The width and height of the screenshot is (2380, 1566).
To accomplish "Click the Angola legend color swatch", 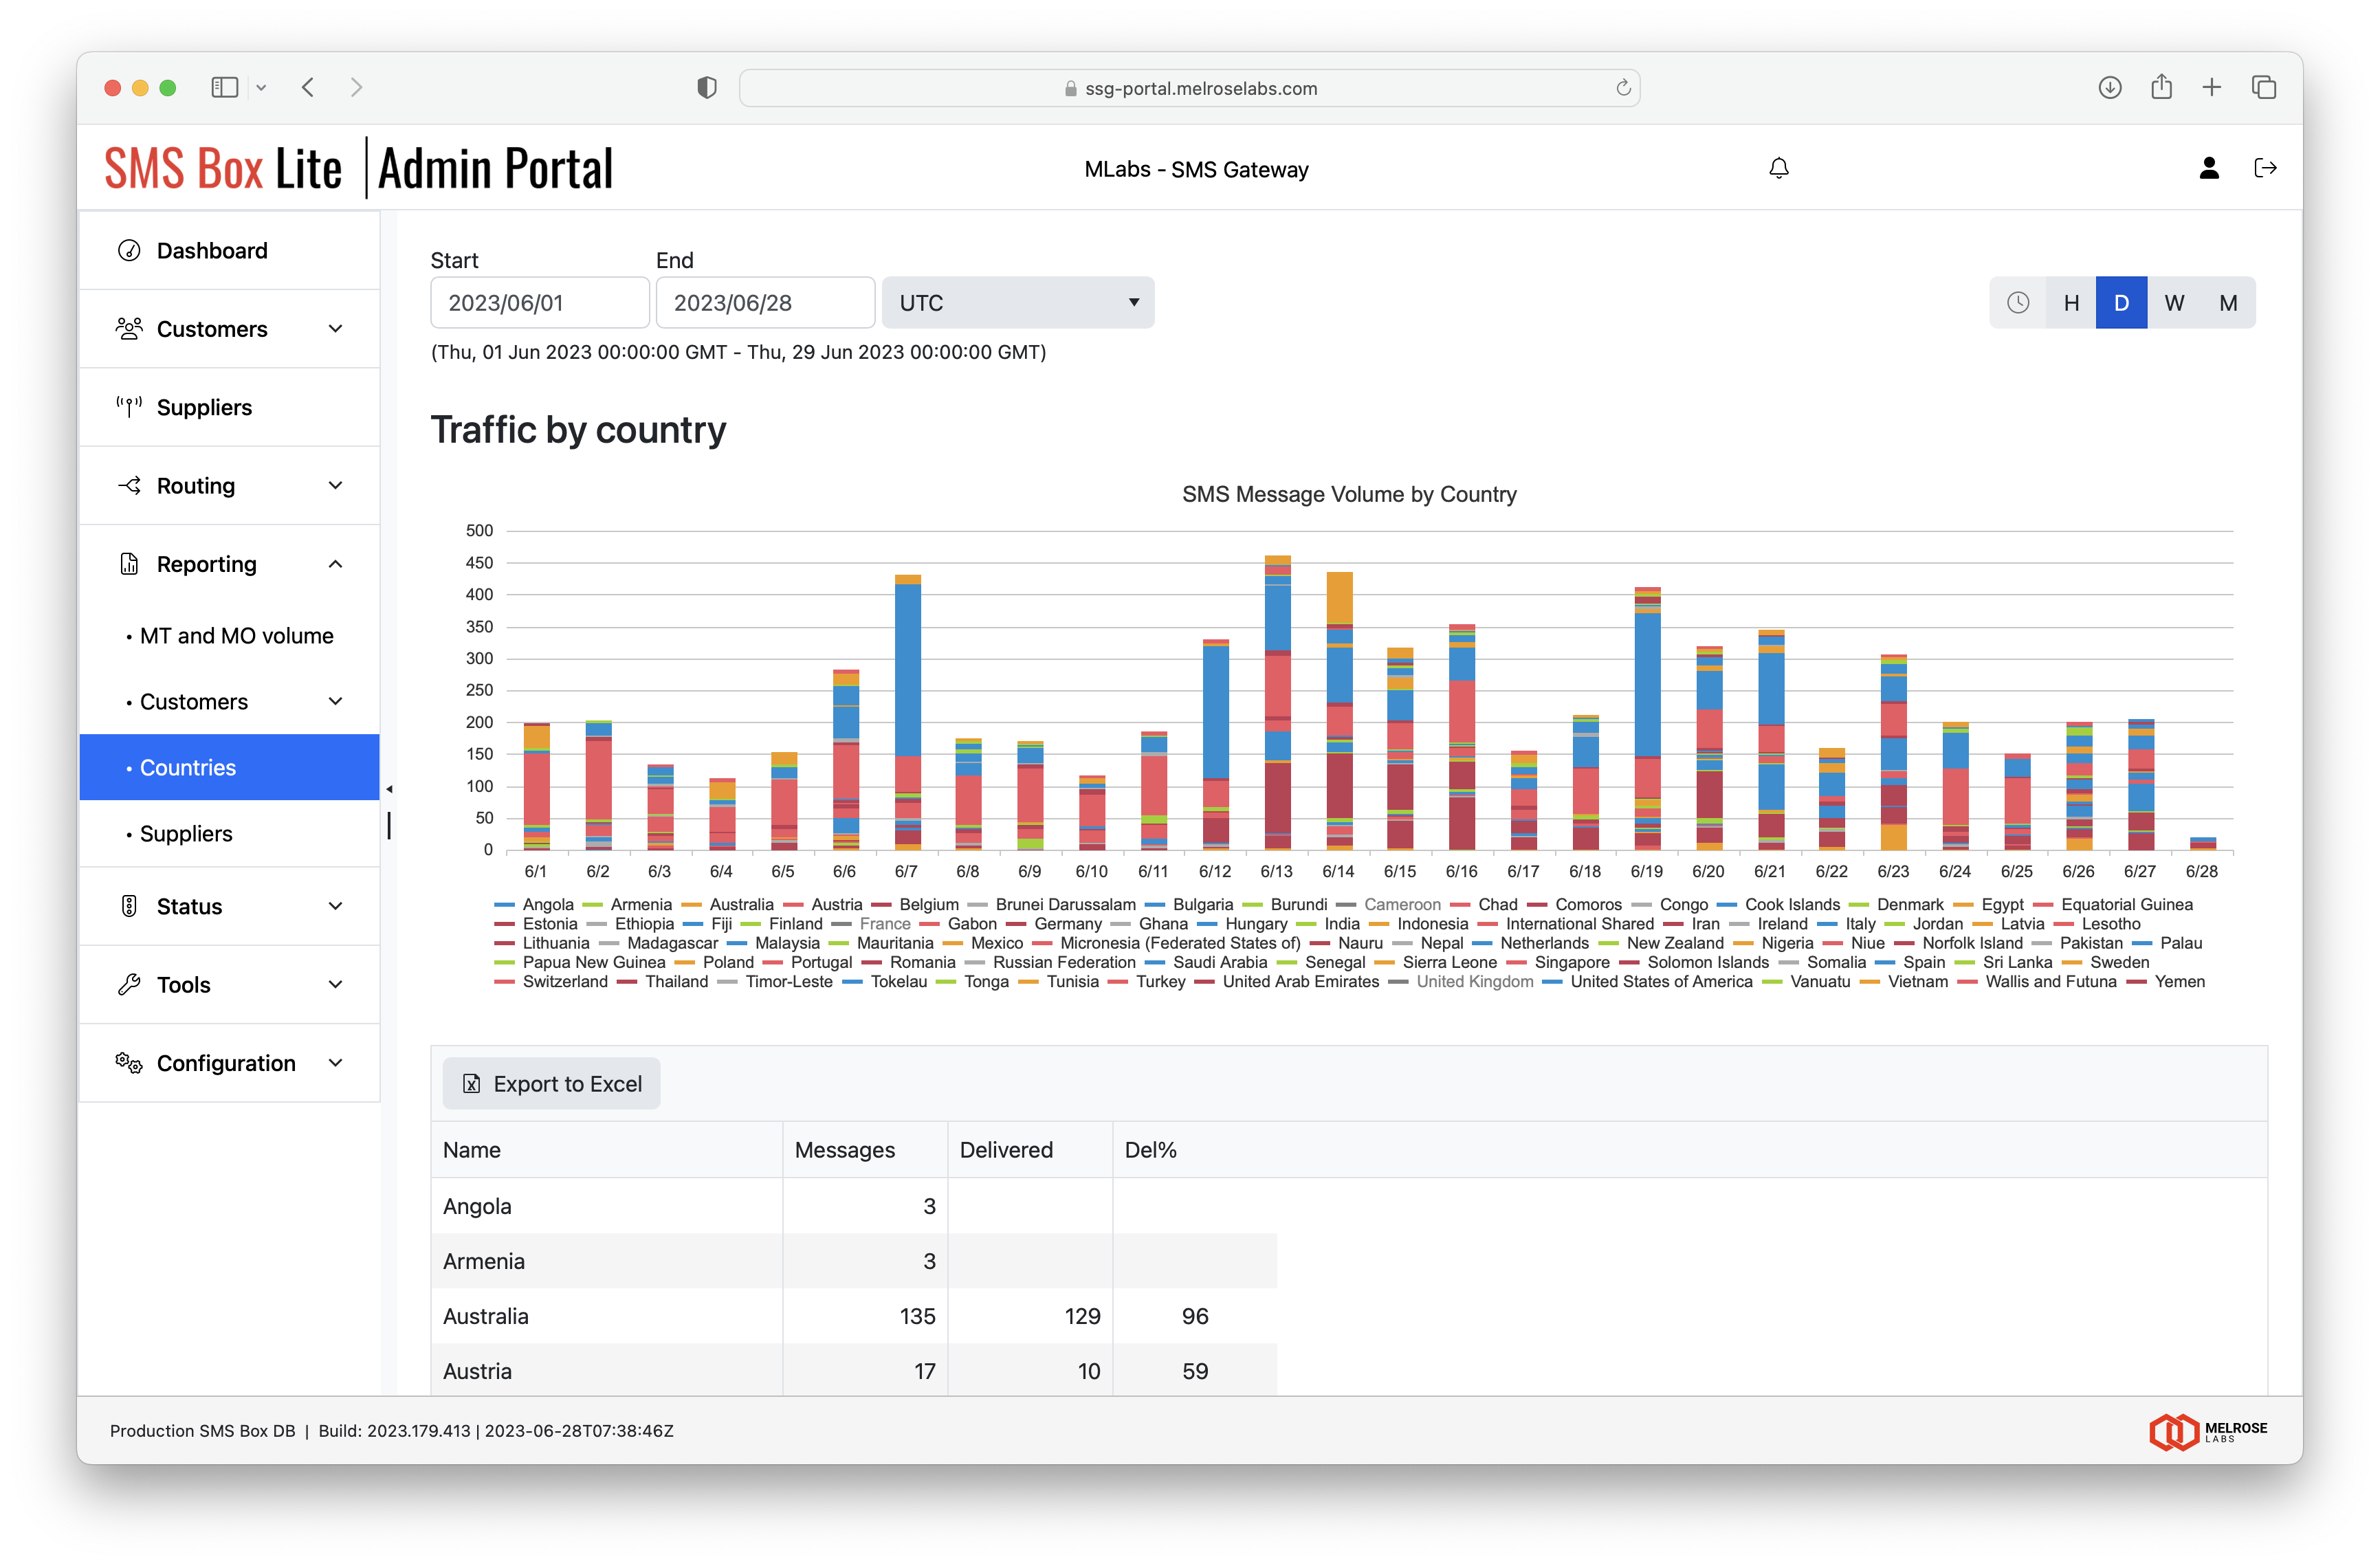I will (505, 905).
